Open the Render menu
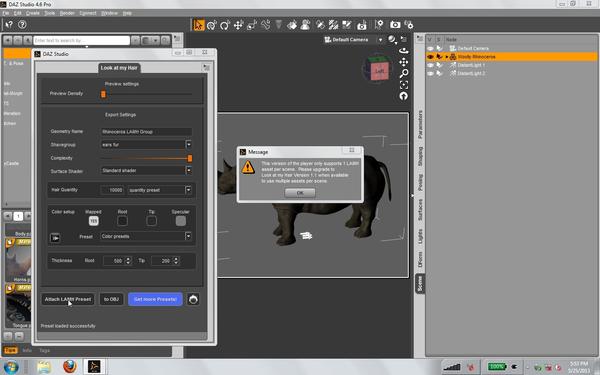This screenshot has height=375, width=600. coord(67,13)
